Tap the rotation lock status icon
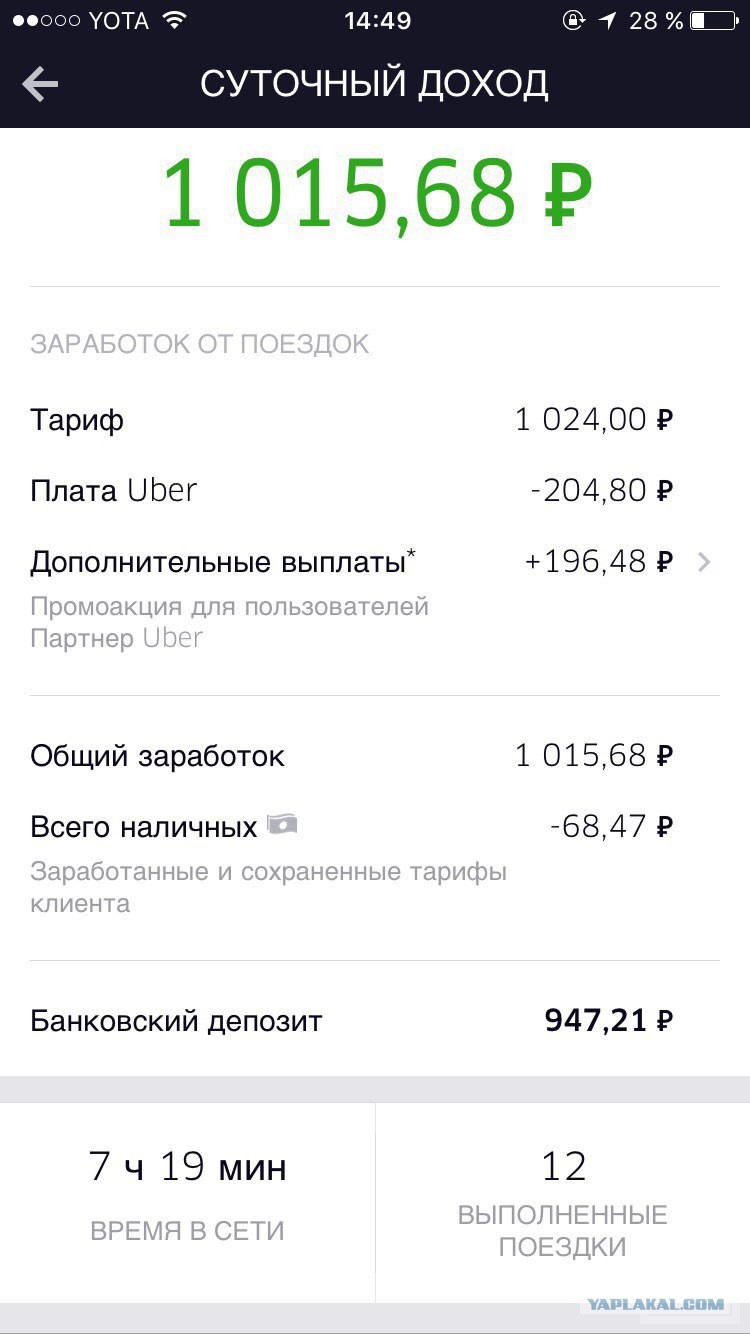750x1334 pixels. 573,20
